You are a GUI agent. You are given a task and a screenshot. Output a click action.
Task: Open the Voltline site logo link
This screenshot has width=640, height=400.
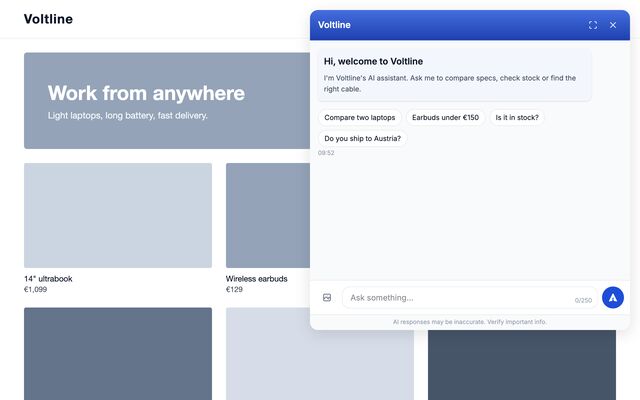48,19
